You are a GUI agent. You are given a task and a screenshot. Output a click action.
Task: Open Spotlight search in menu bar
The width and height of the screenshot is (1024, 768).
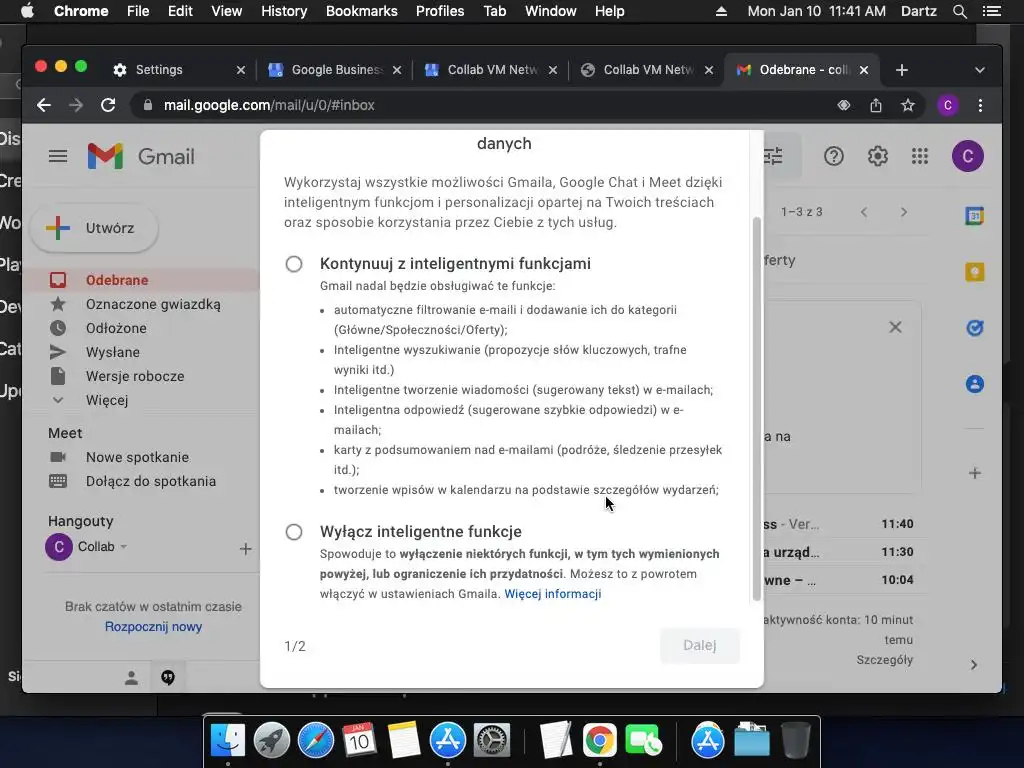(959, 11)
